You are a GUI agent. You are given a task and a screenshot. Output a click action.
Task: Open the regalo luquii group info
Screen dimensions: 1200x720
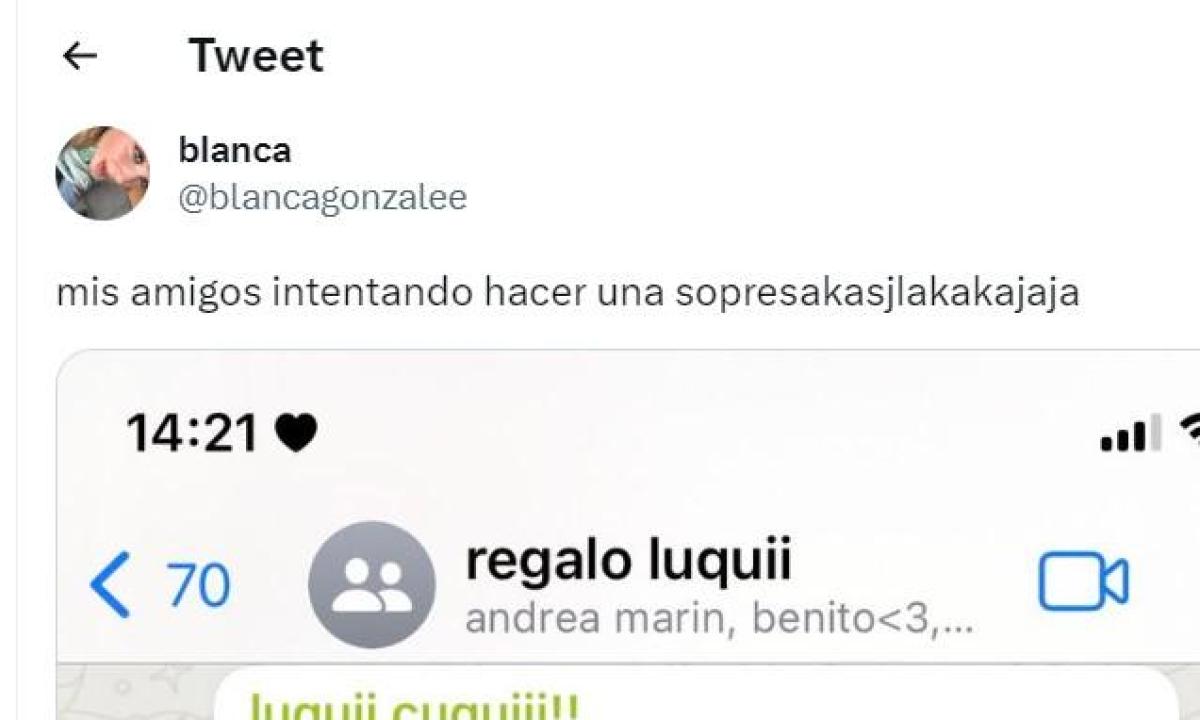[628, 562]
